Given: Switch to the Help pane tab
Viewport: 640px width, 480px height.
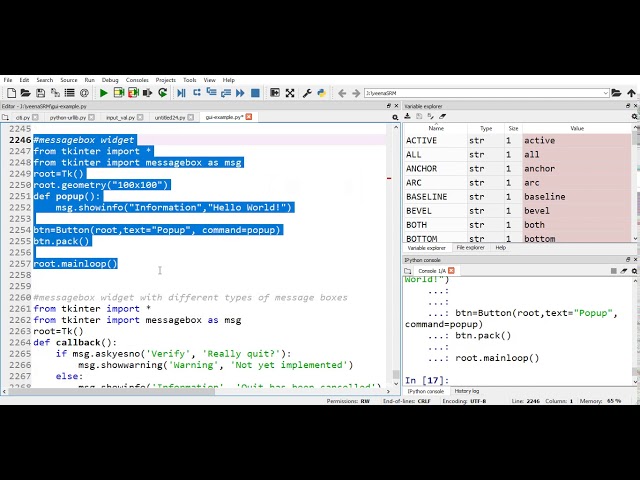Looking at the screenshot, I should 500,248.
